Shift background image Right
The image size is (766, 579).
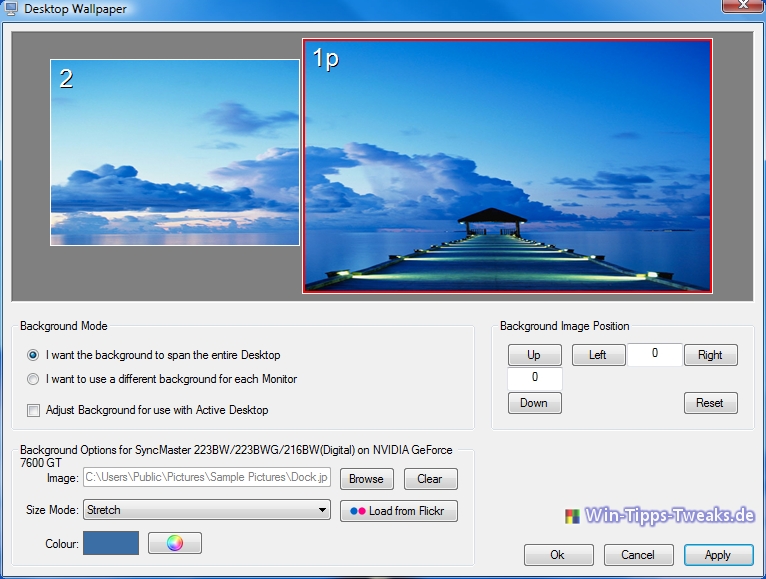711,355
